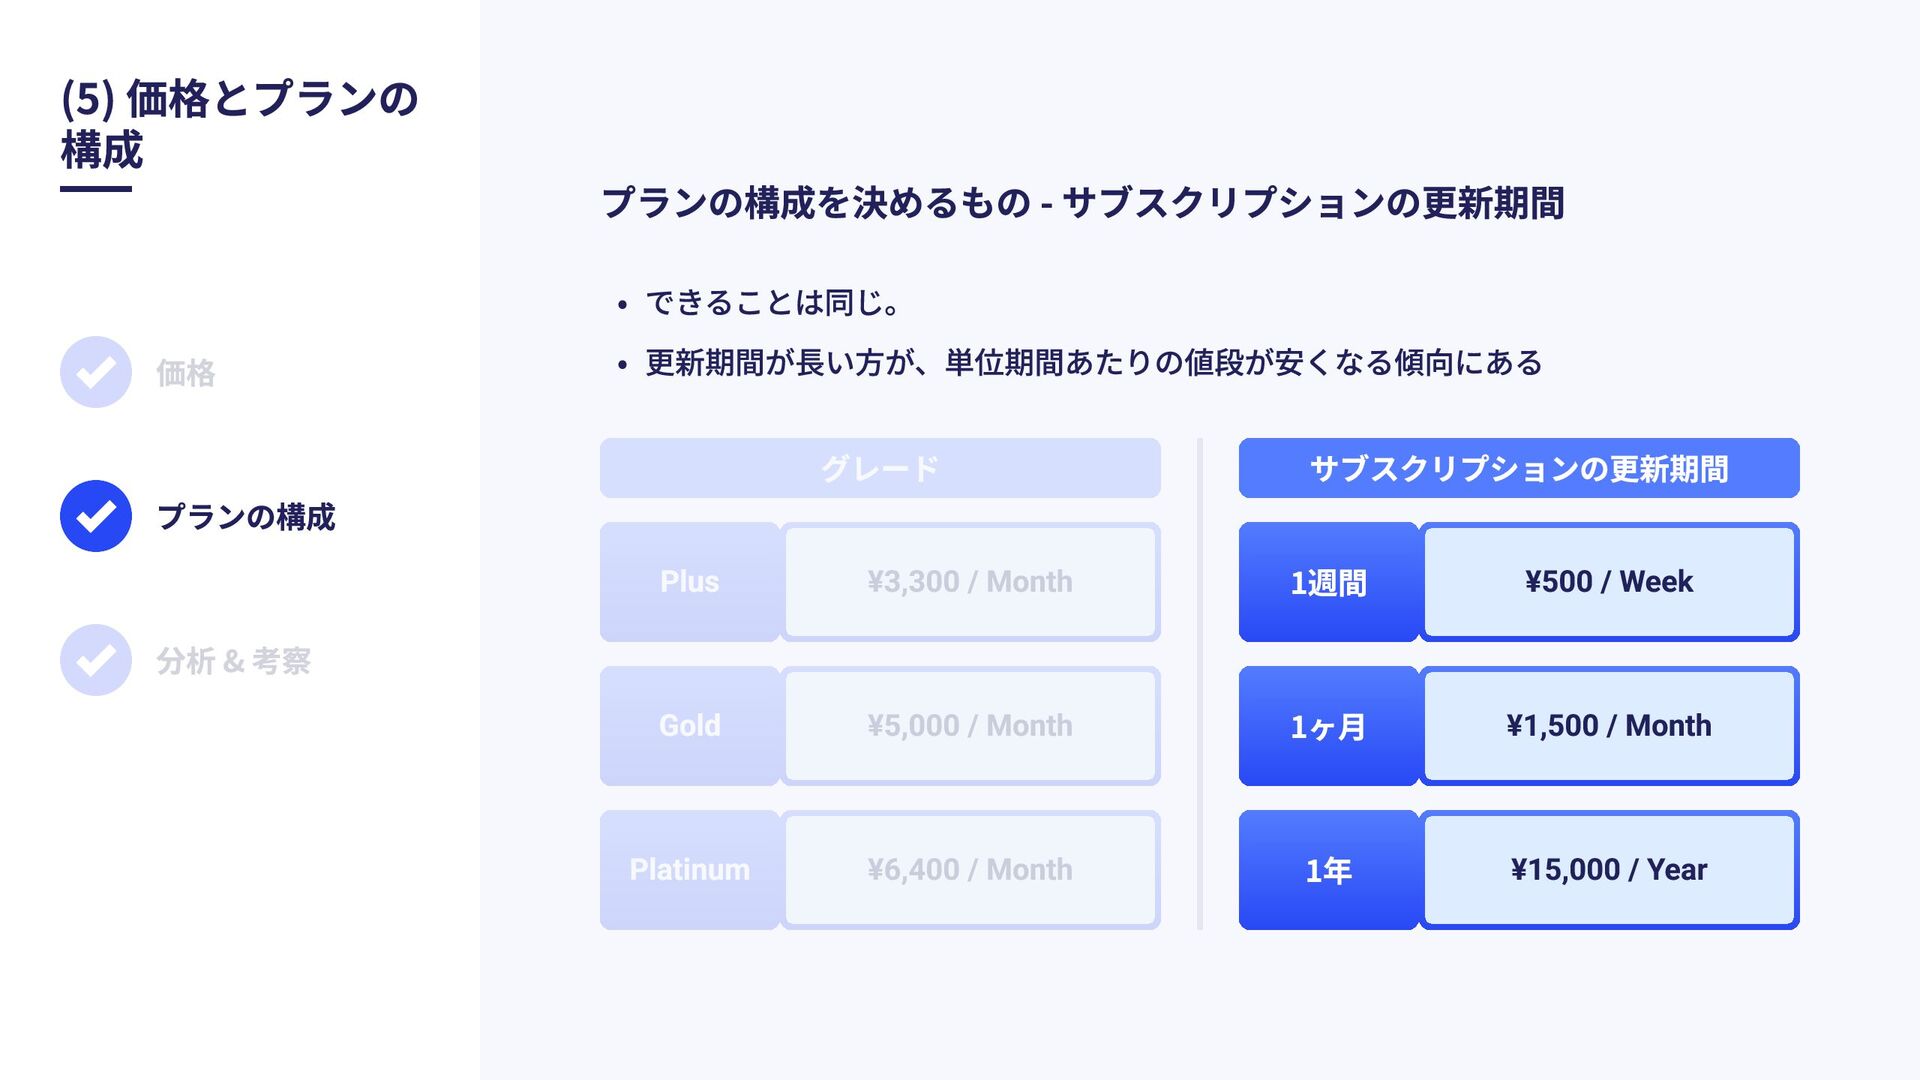
Task: Click the サブスクリプションの更新期間 header tab
Action: pyautogui.click(x=1519, y=468)
